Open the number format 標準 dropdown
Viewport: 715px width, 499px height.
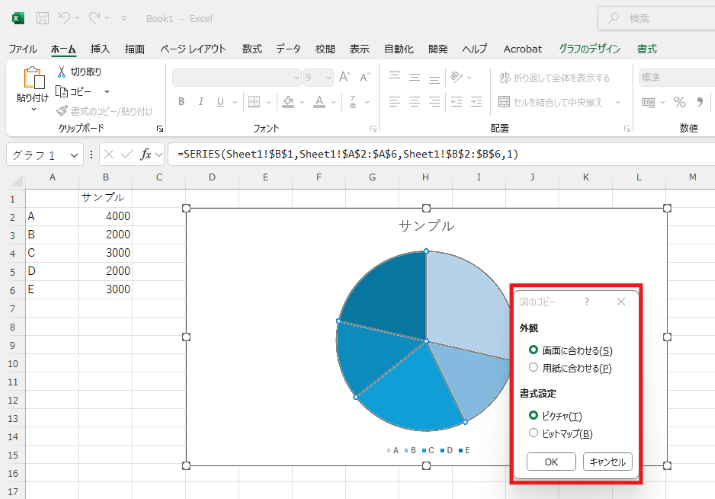coord(677,78)
